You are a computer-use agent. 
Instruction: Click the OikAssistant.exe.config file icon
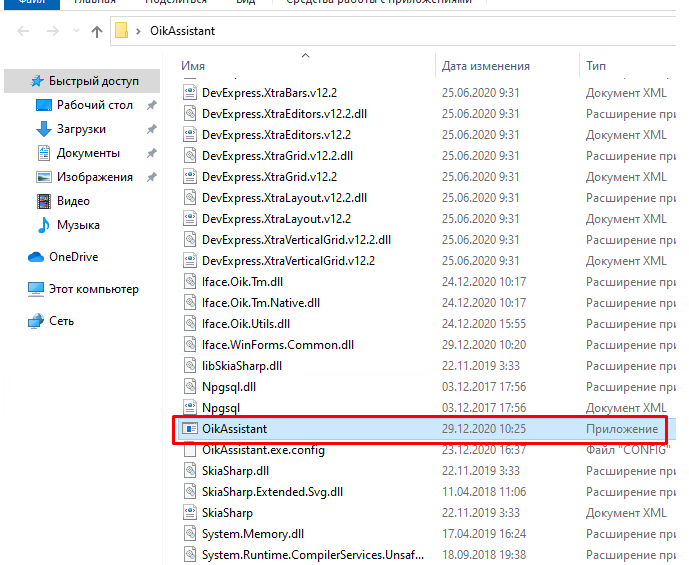tap(190, 450)
